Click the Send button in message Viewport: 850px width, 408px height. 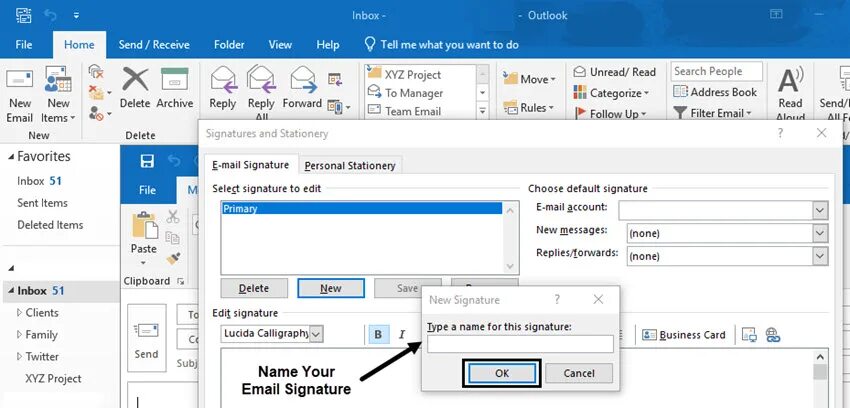[x=146, y=338]
